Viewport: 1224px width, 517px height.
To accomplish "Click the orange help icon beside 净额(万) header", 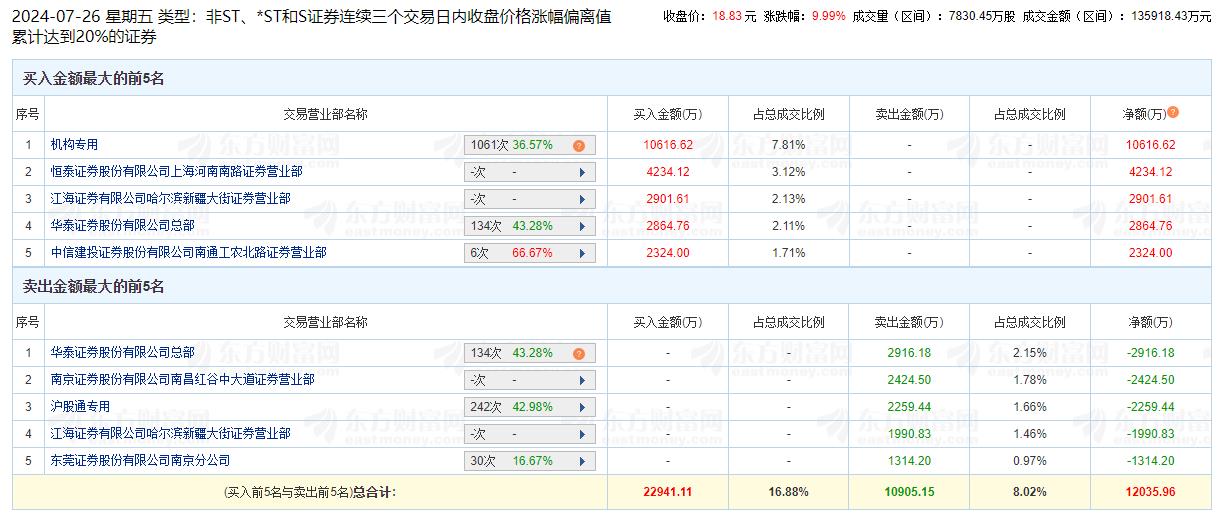I will pos(1173,113).
